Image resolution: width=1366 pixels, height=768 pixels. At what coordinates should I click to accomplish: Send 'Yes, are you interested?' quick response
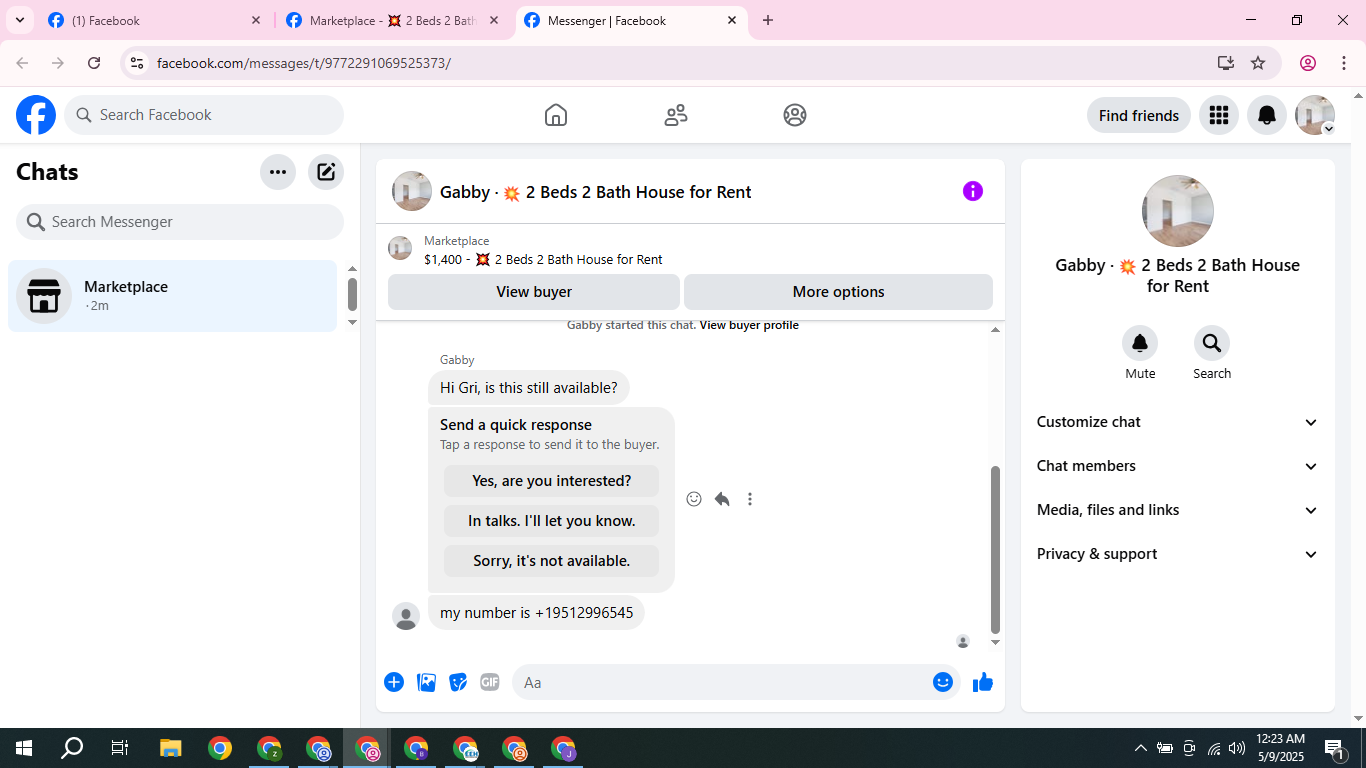click(551, 481)
